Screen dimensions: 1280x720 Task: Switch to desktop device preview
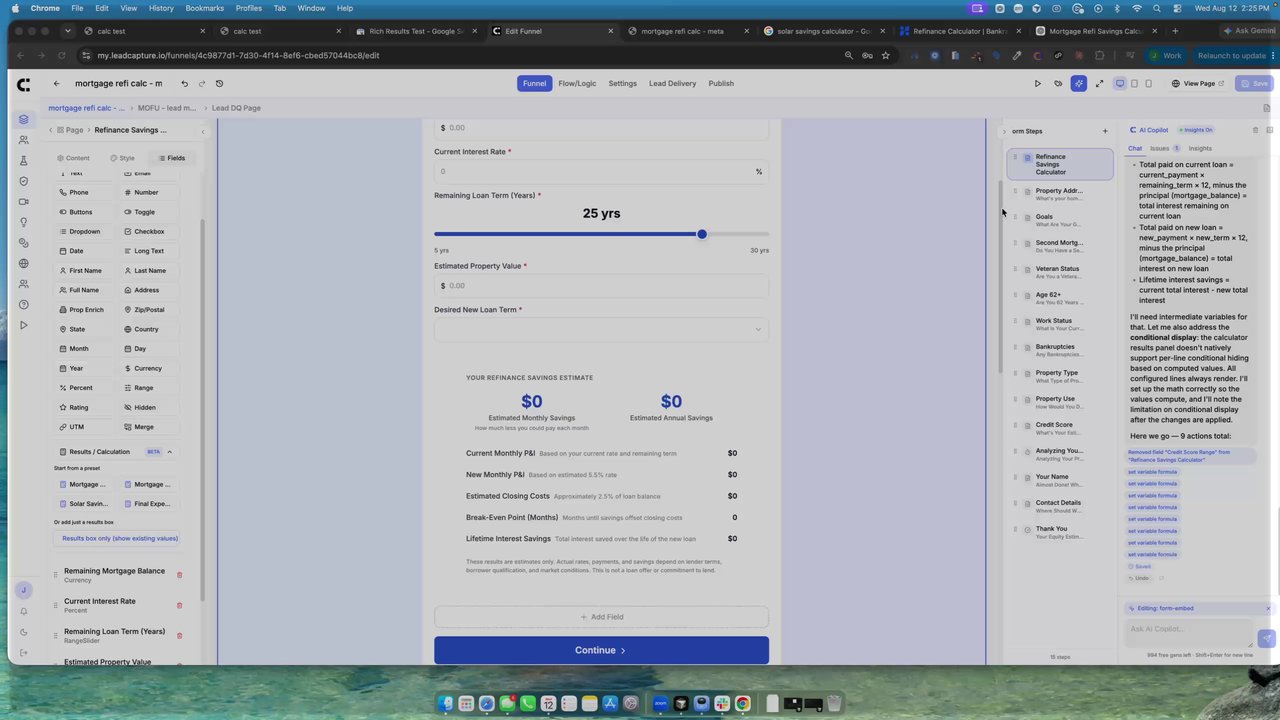click(1120, 83)
